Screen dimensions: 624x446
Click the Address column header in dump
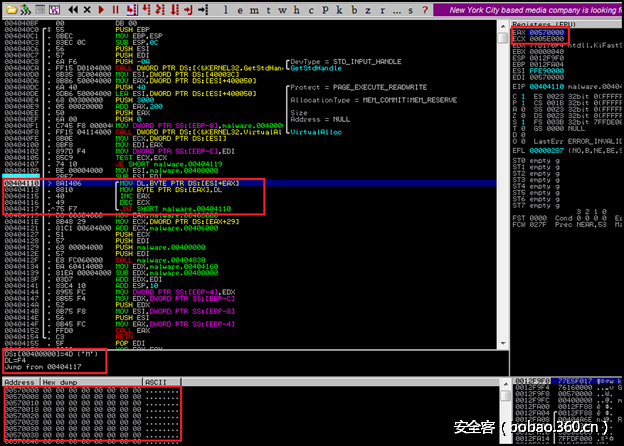18,380
